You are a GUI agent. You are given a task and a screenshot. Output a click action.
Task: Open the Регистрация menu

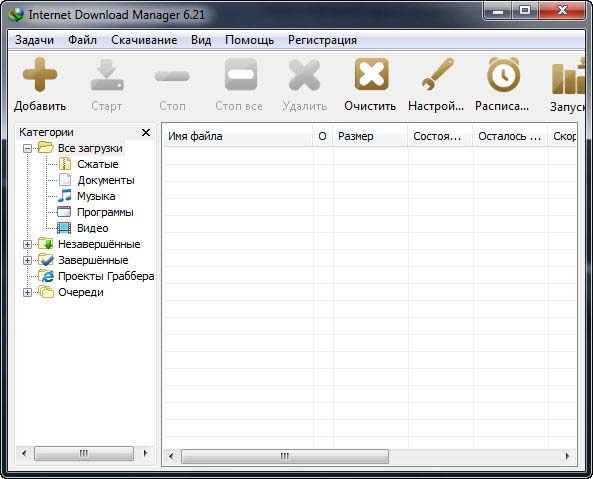click(322, 40)
